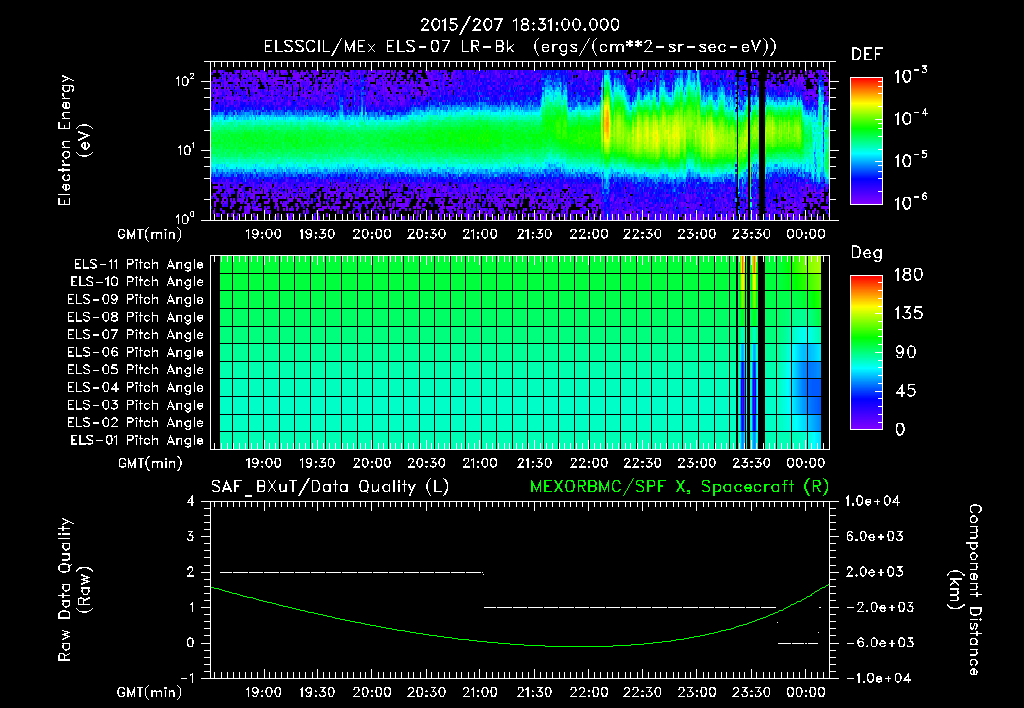Click the 19:00 time label under the spectrogram
Image resolution: width=1024 pixels, height=708 pixels.
click(x=263, y=234)
